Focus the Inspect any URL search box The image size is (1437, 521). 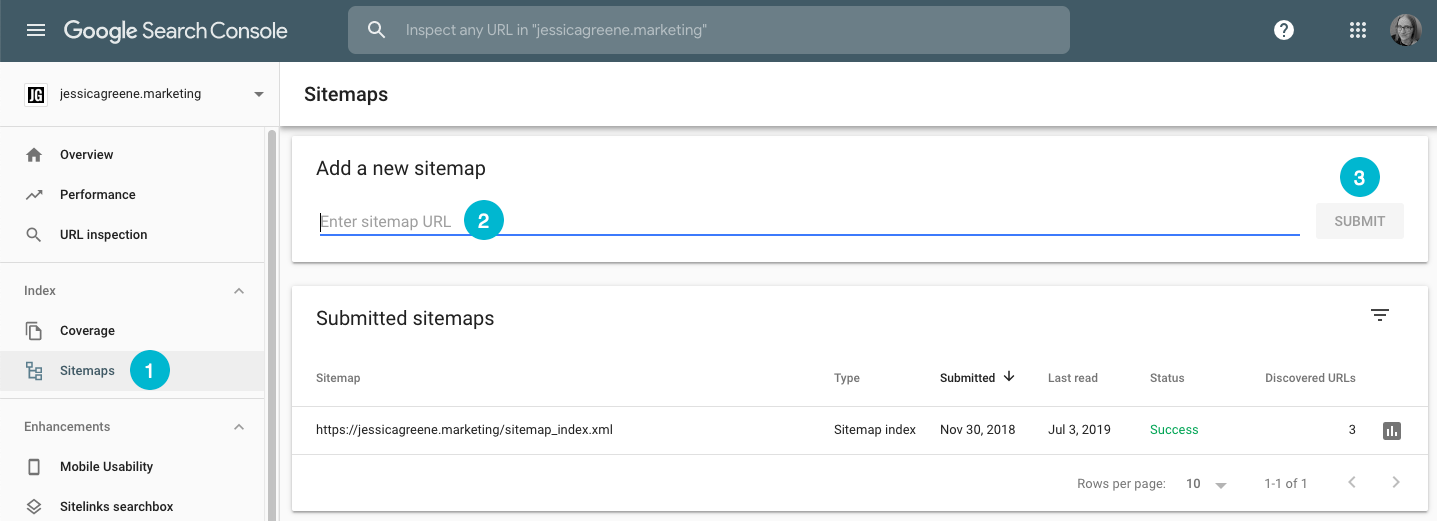[x=709, y=30]
